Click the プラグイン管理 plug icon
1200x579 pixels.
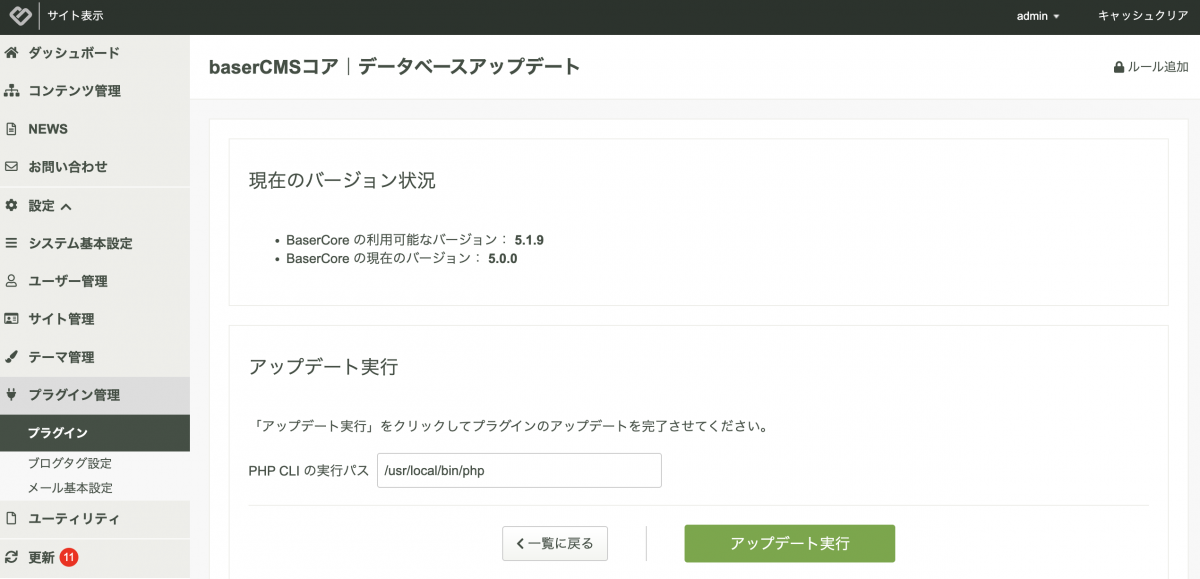12,395
